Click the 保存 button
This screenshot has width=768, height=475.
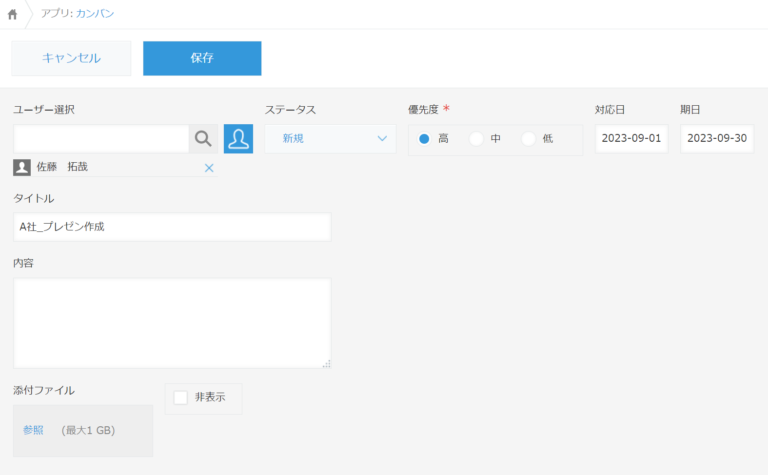click(202, 58)
